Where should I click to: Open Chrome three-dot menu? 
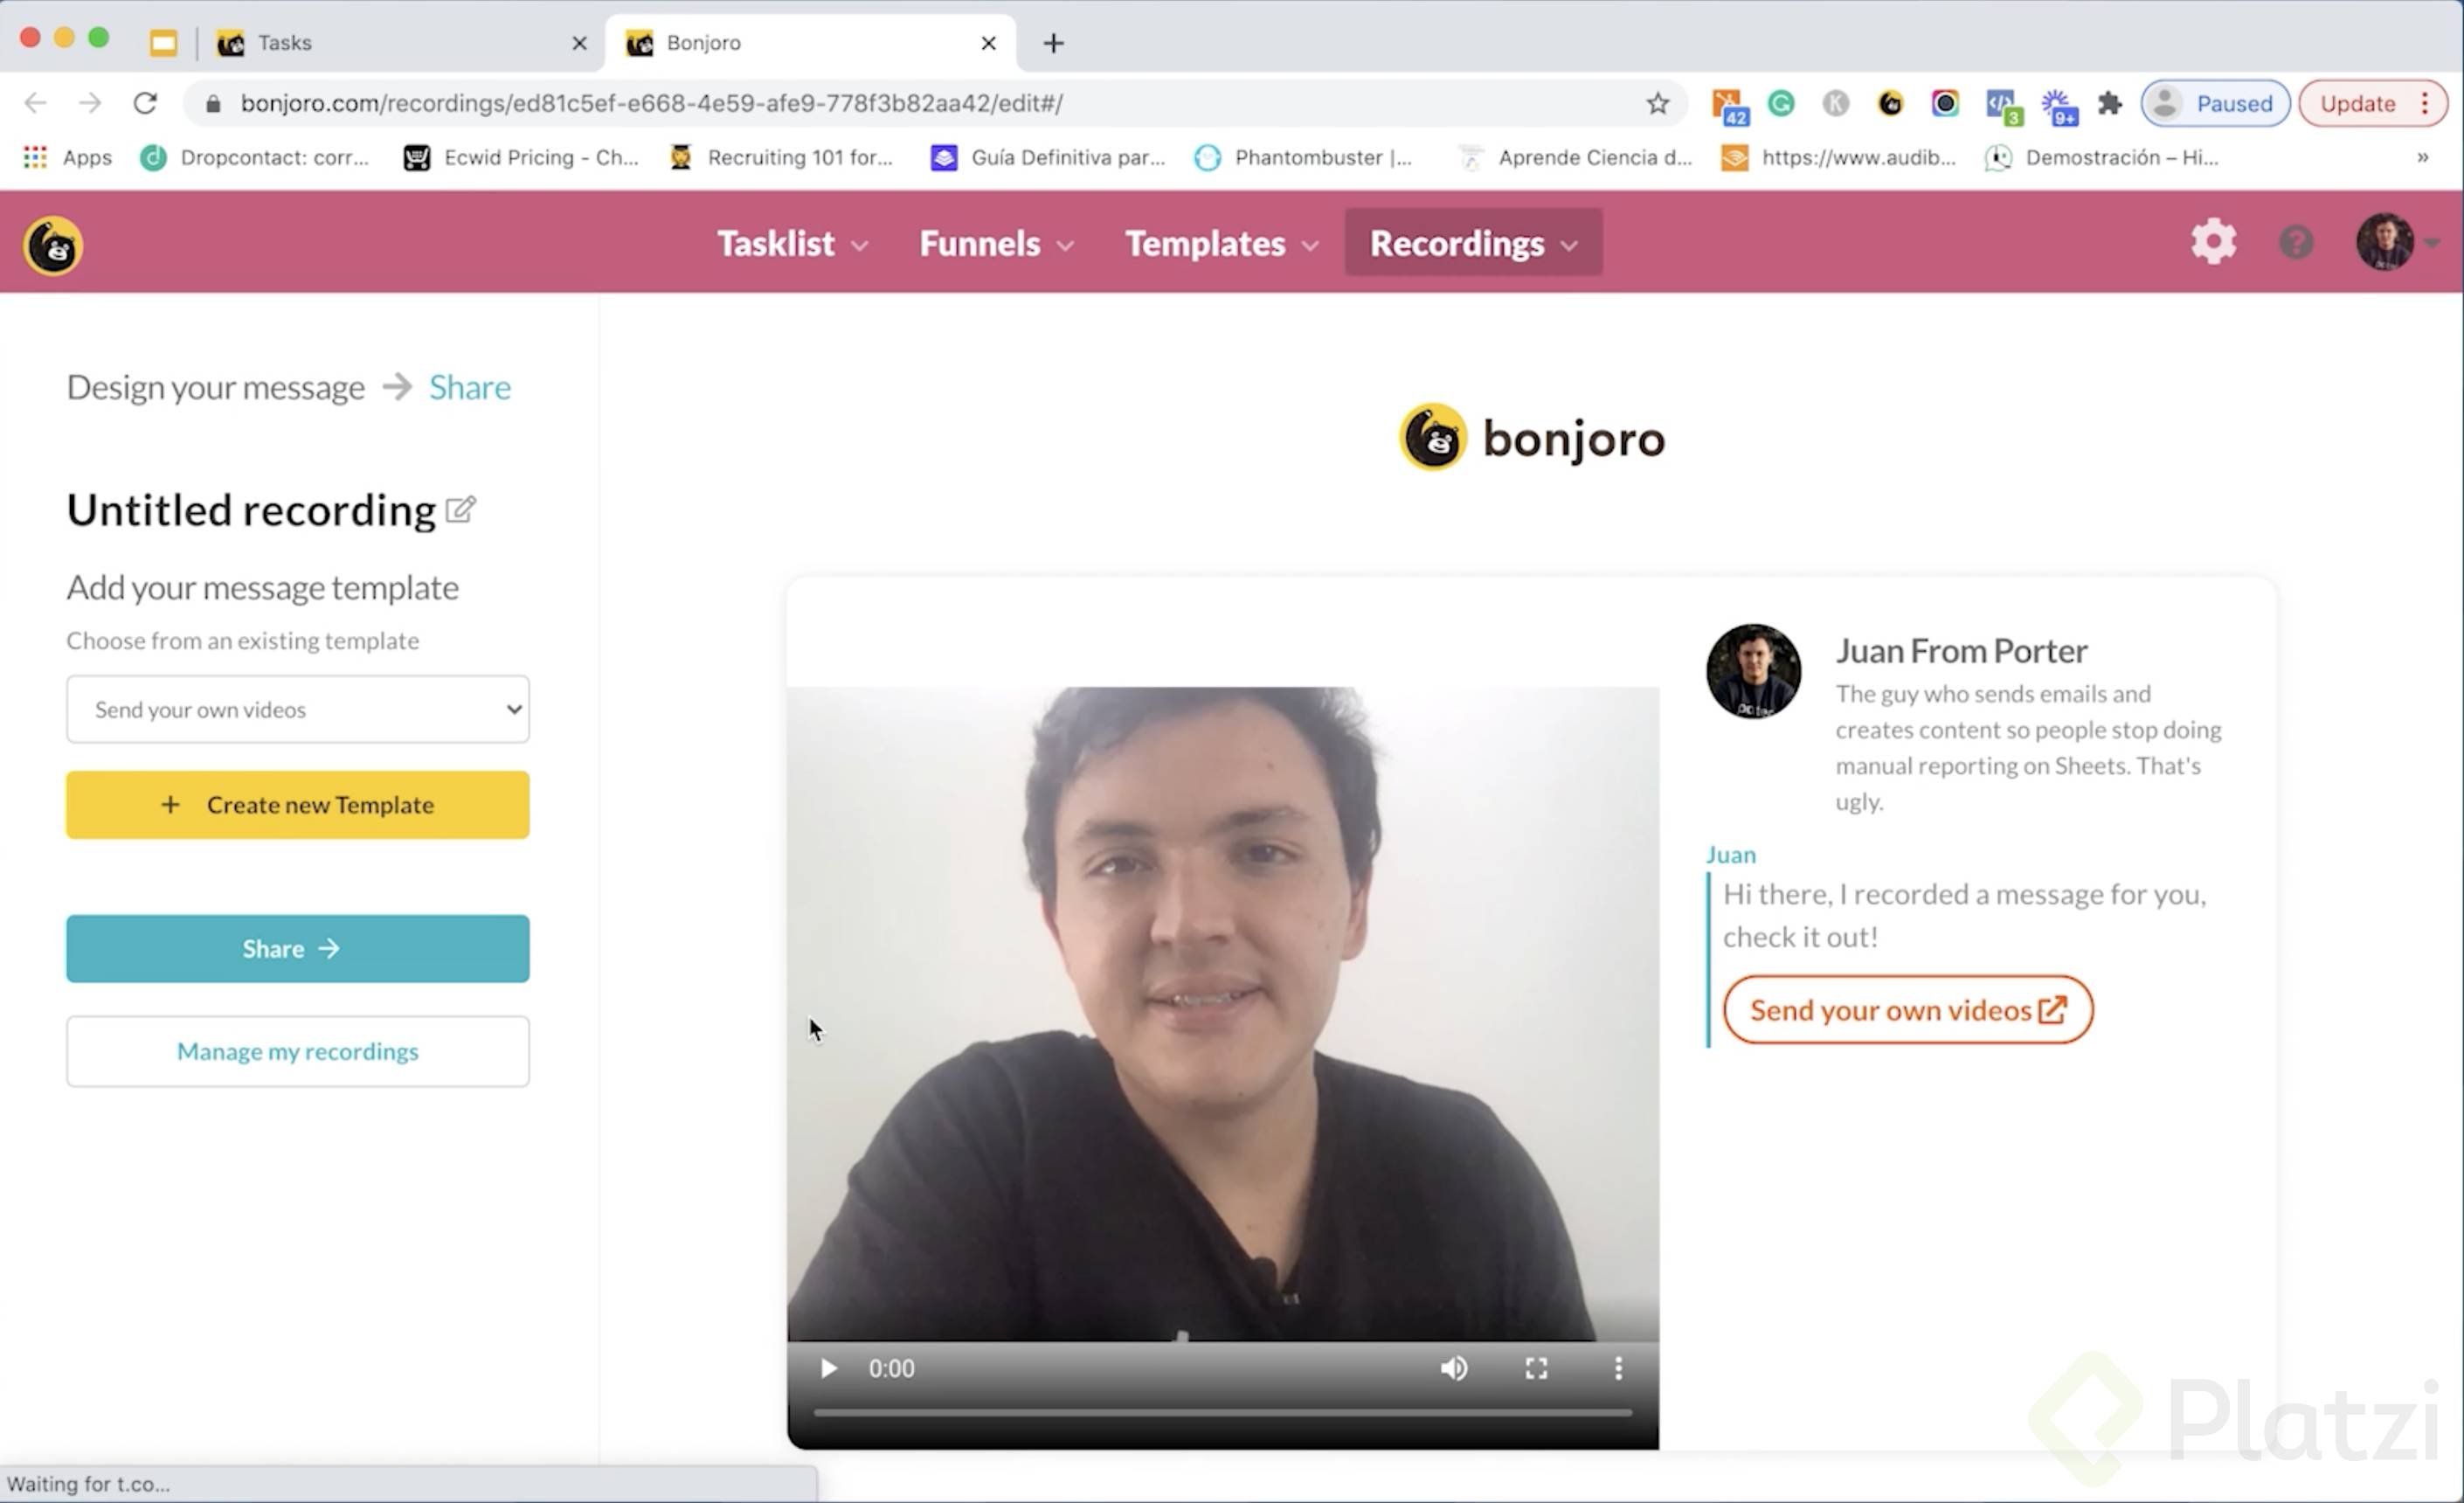click(2425, 103)
